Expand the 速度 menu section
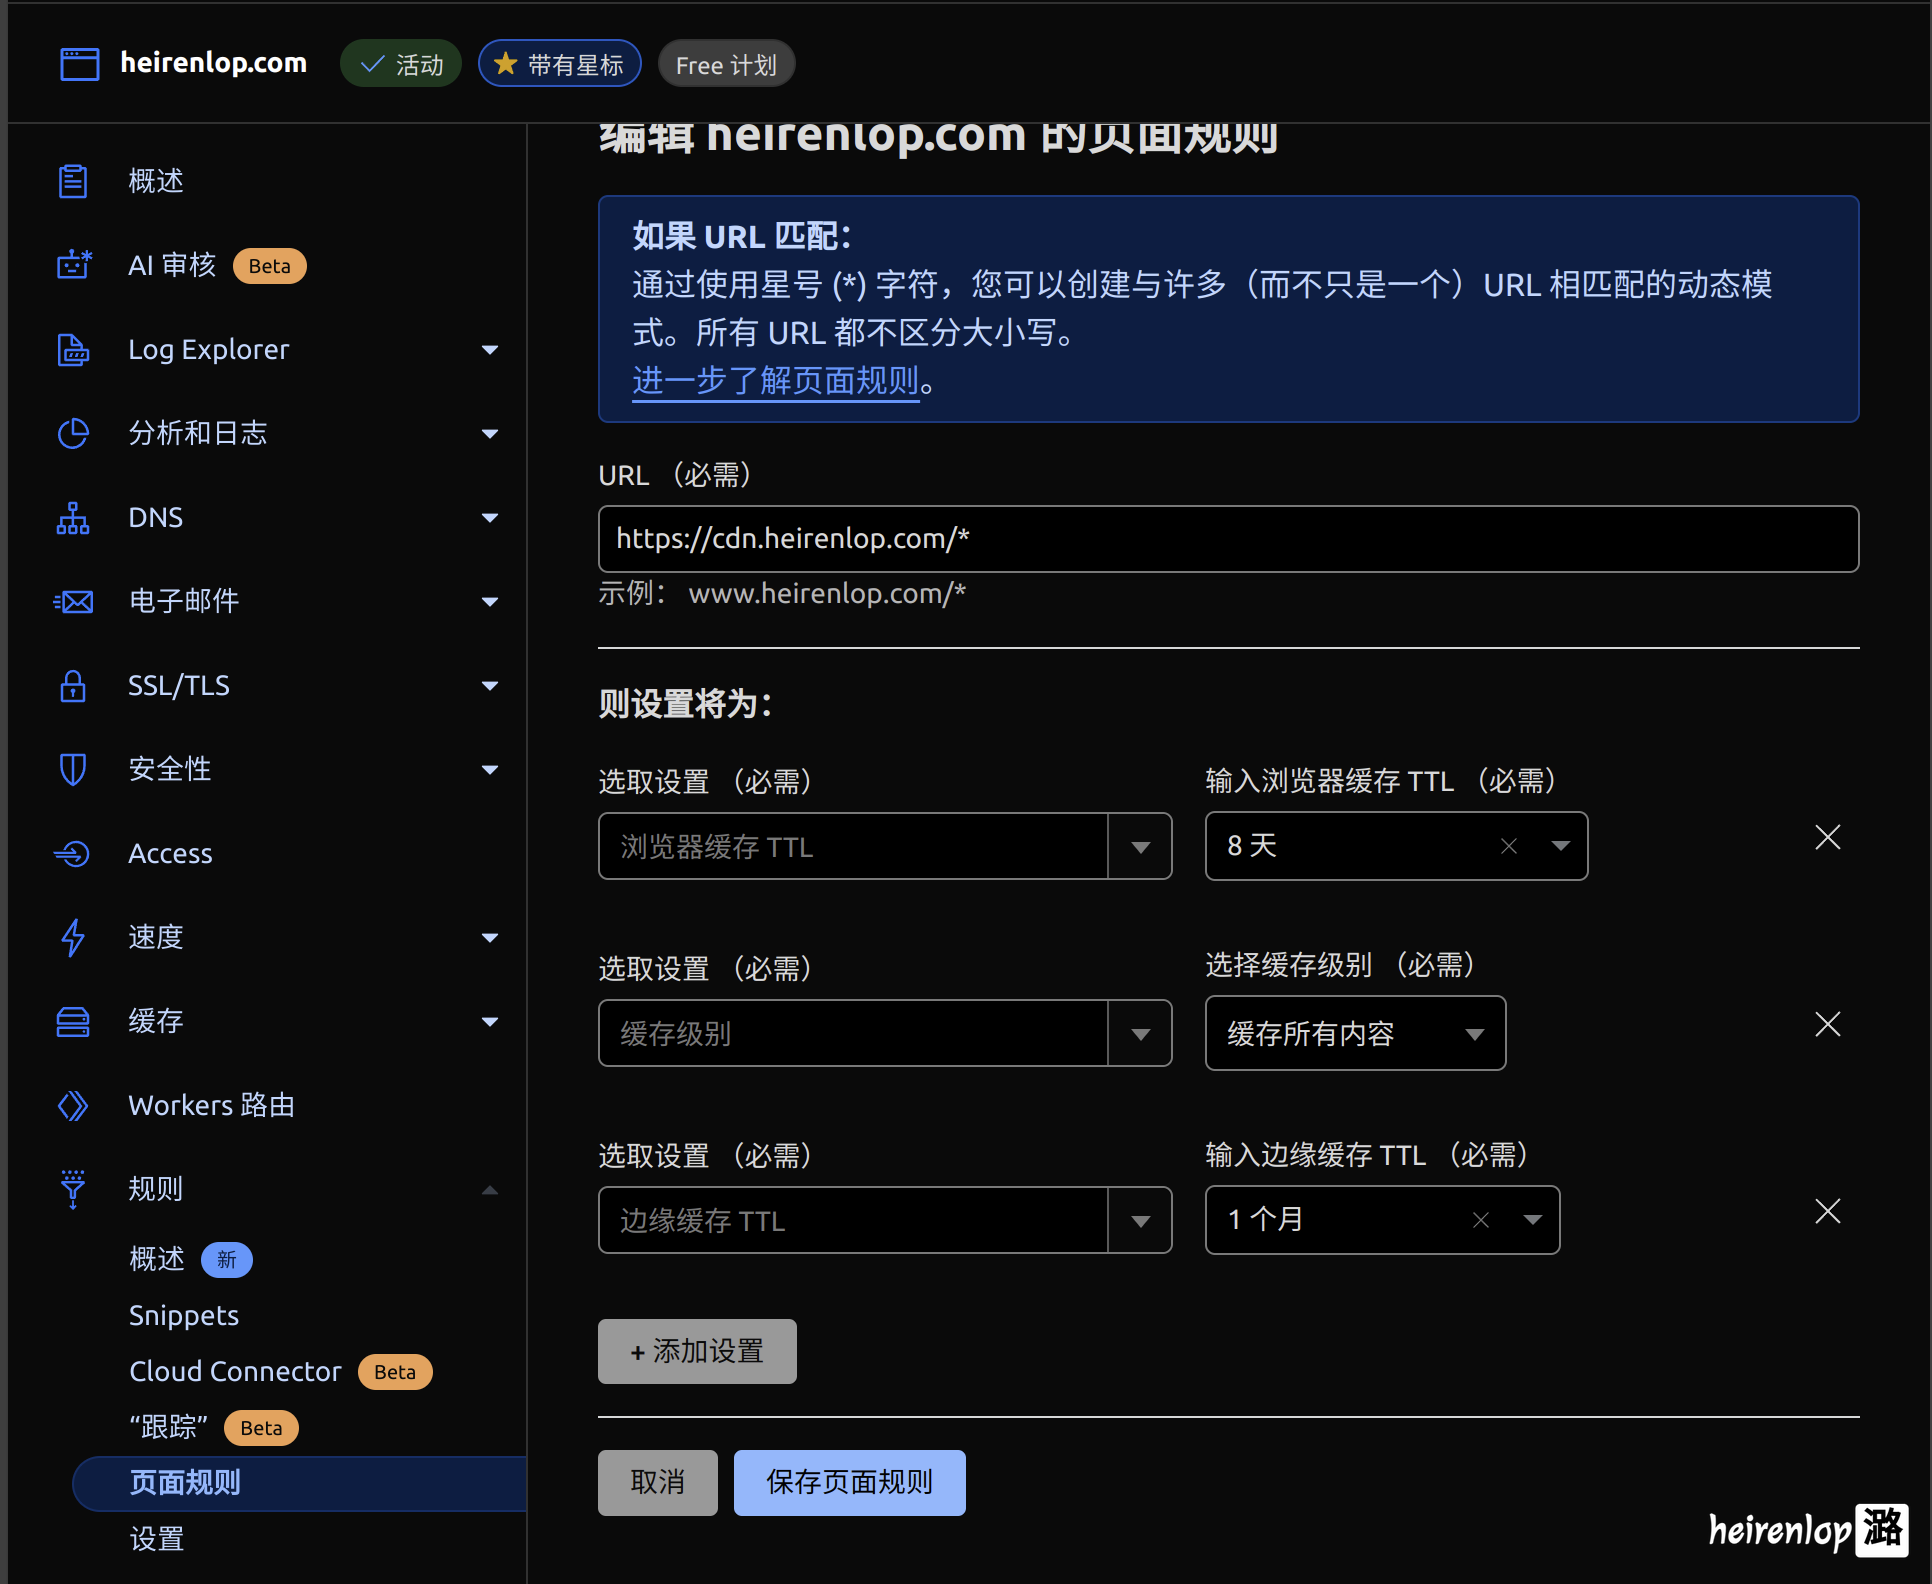Image resolution: width=1932 pixels, height=1584 pixels. [490, 938]
